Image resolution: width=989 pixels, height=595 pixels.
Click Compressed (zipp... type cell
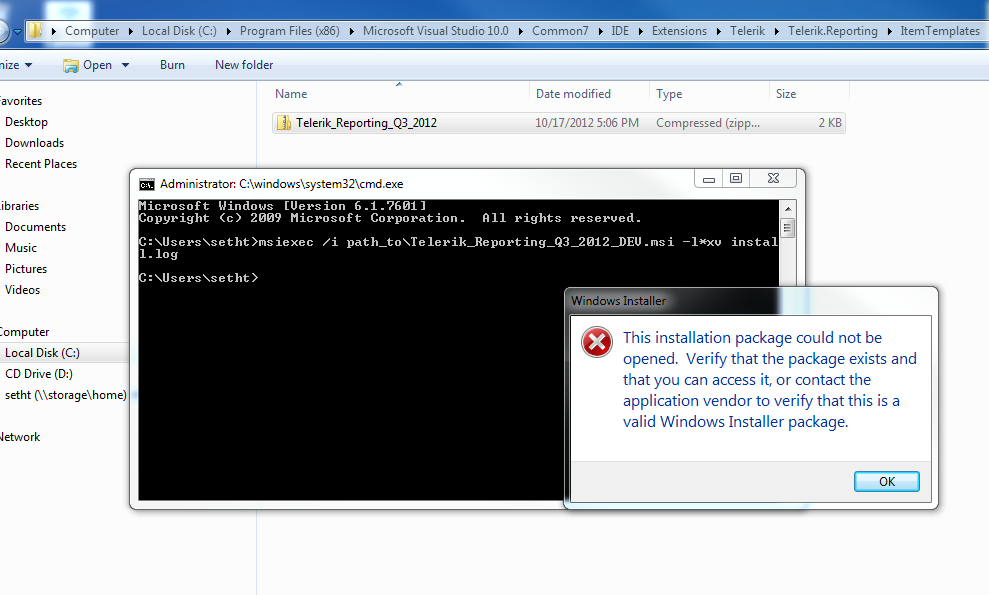(x=708, y=123)
